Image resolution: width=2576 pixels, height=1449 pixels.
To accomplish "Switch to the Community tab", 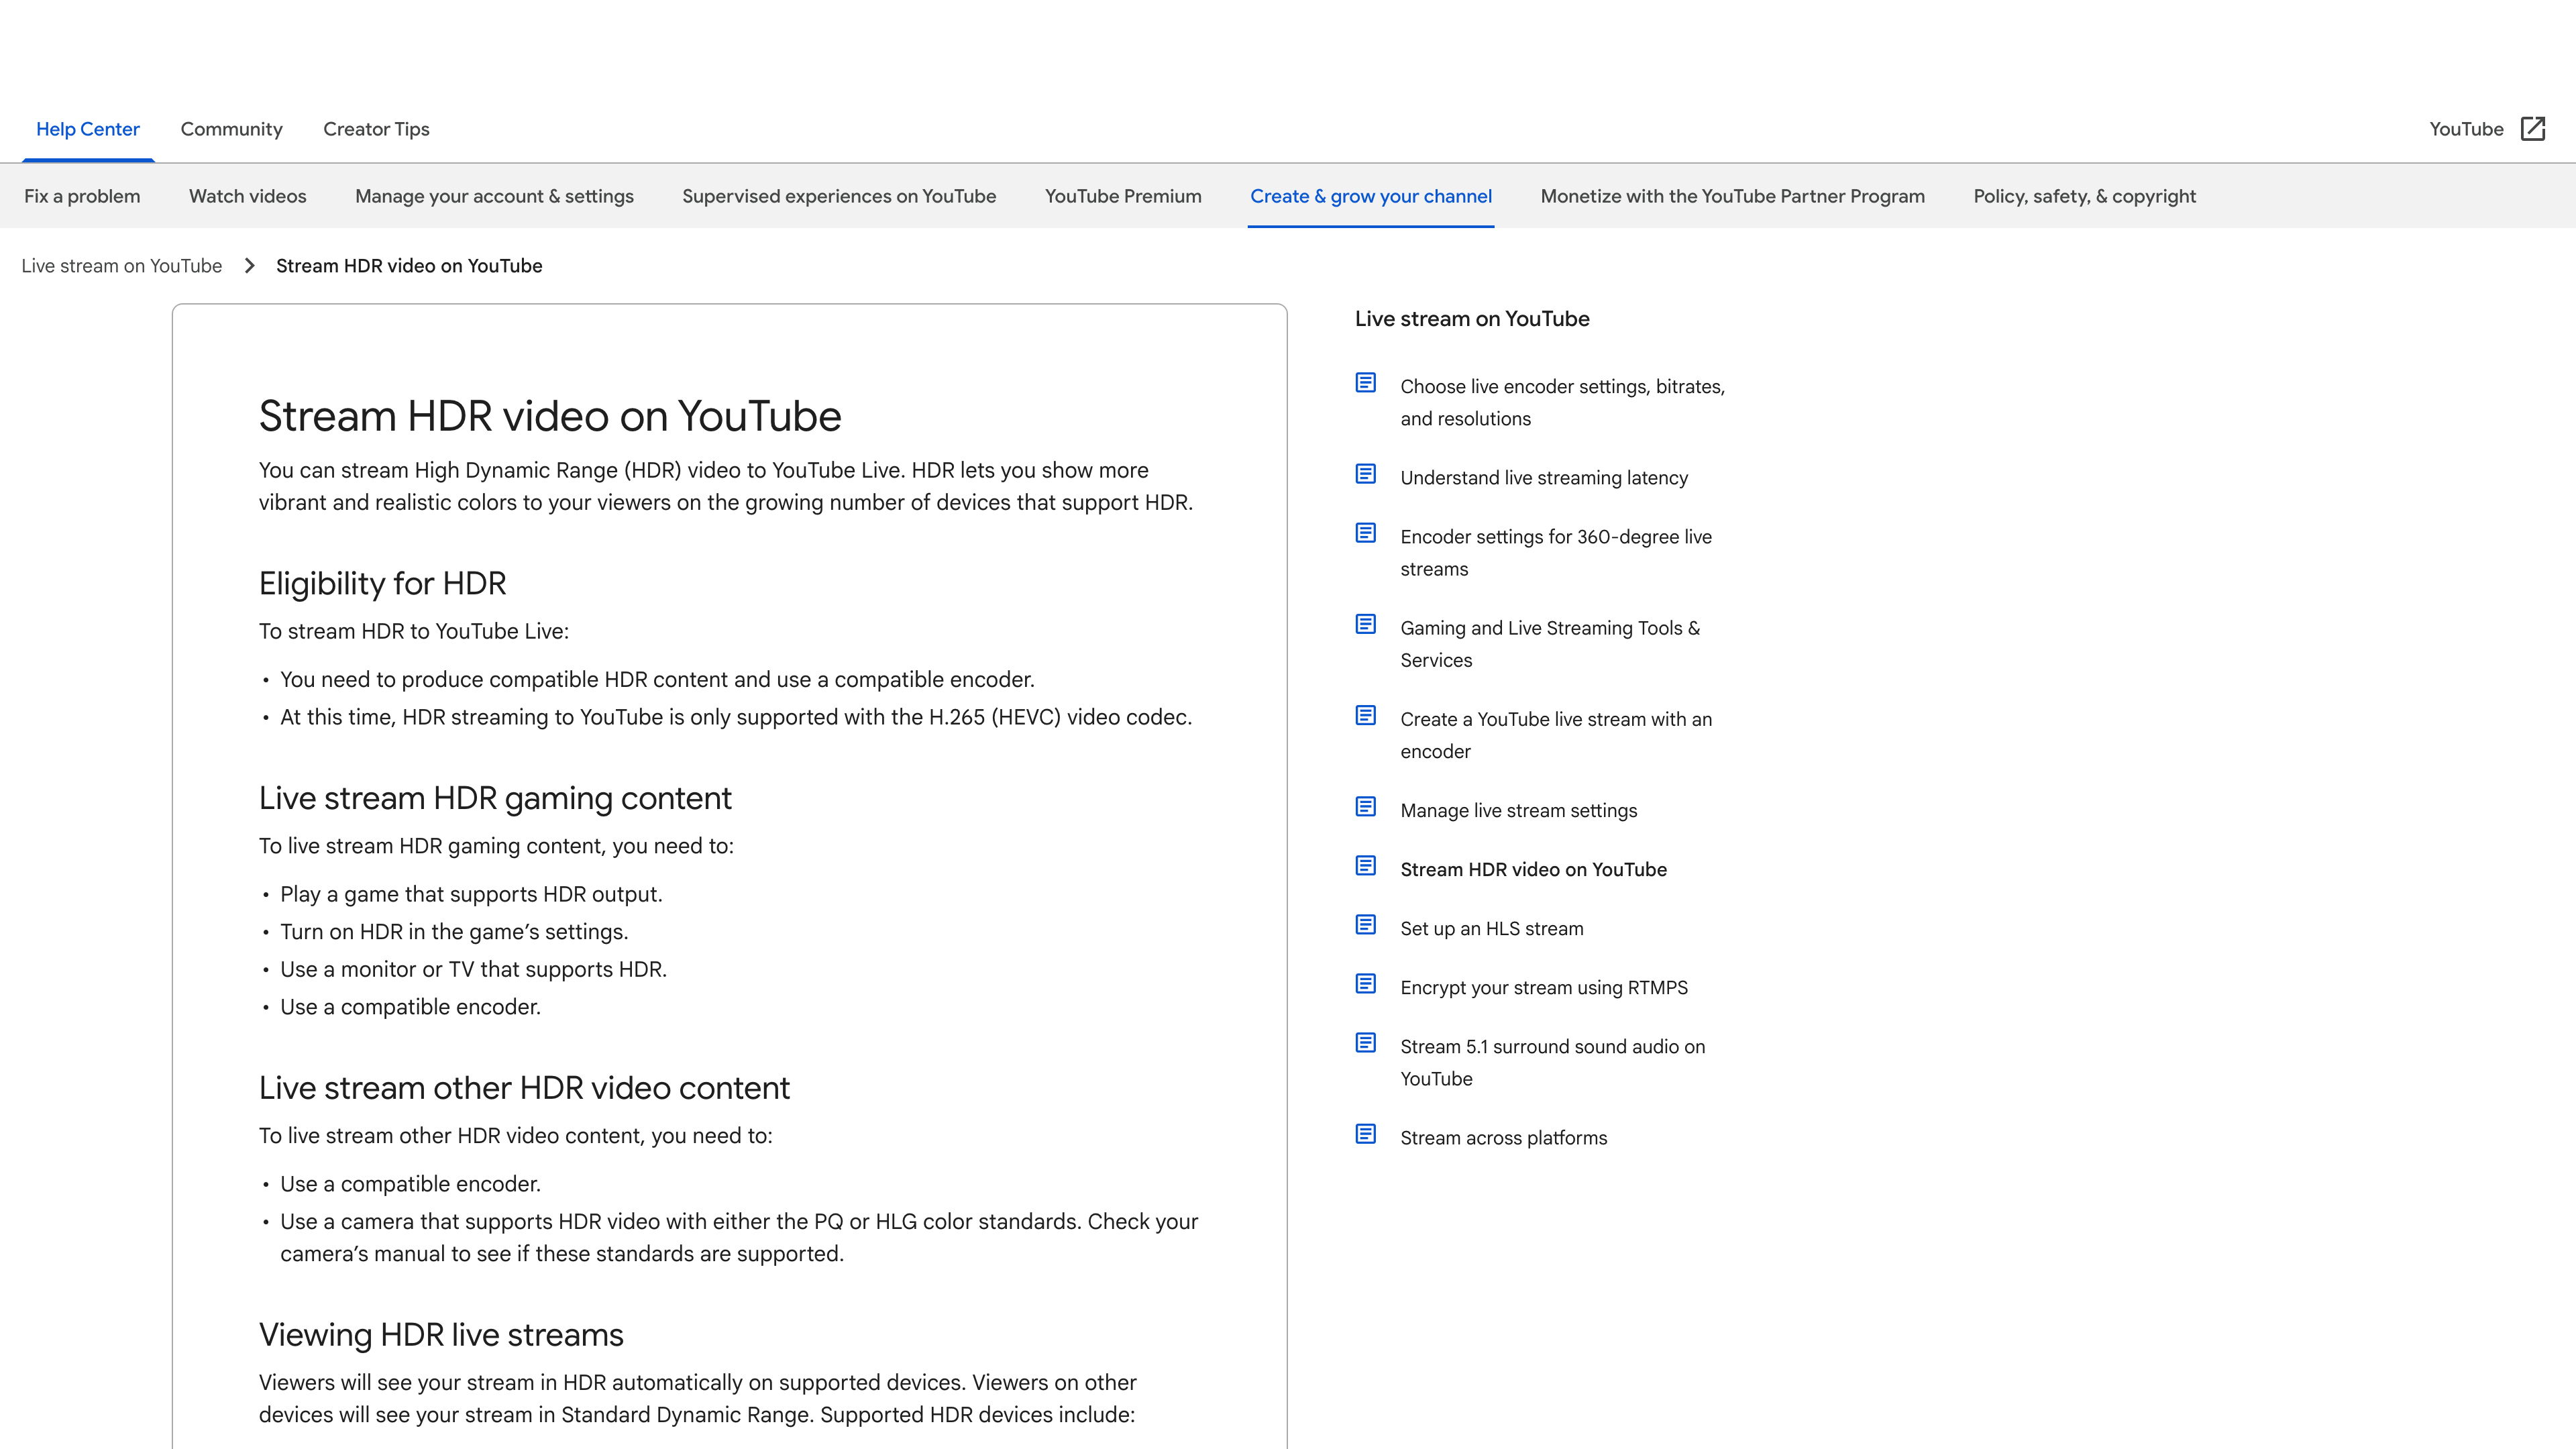I will (231, 129).
